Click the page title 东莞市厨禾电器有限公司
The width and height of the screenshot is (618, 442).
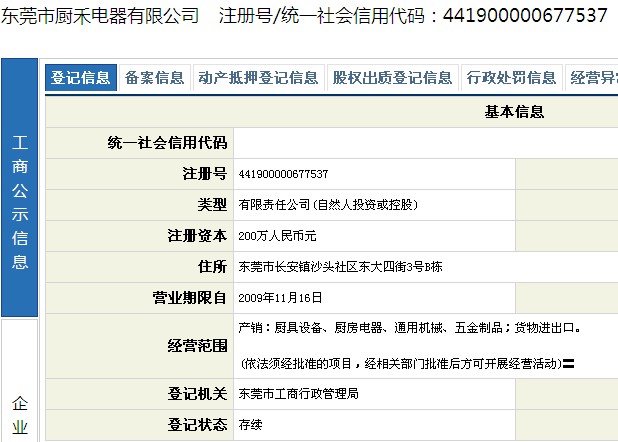(100, 16)
